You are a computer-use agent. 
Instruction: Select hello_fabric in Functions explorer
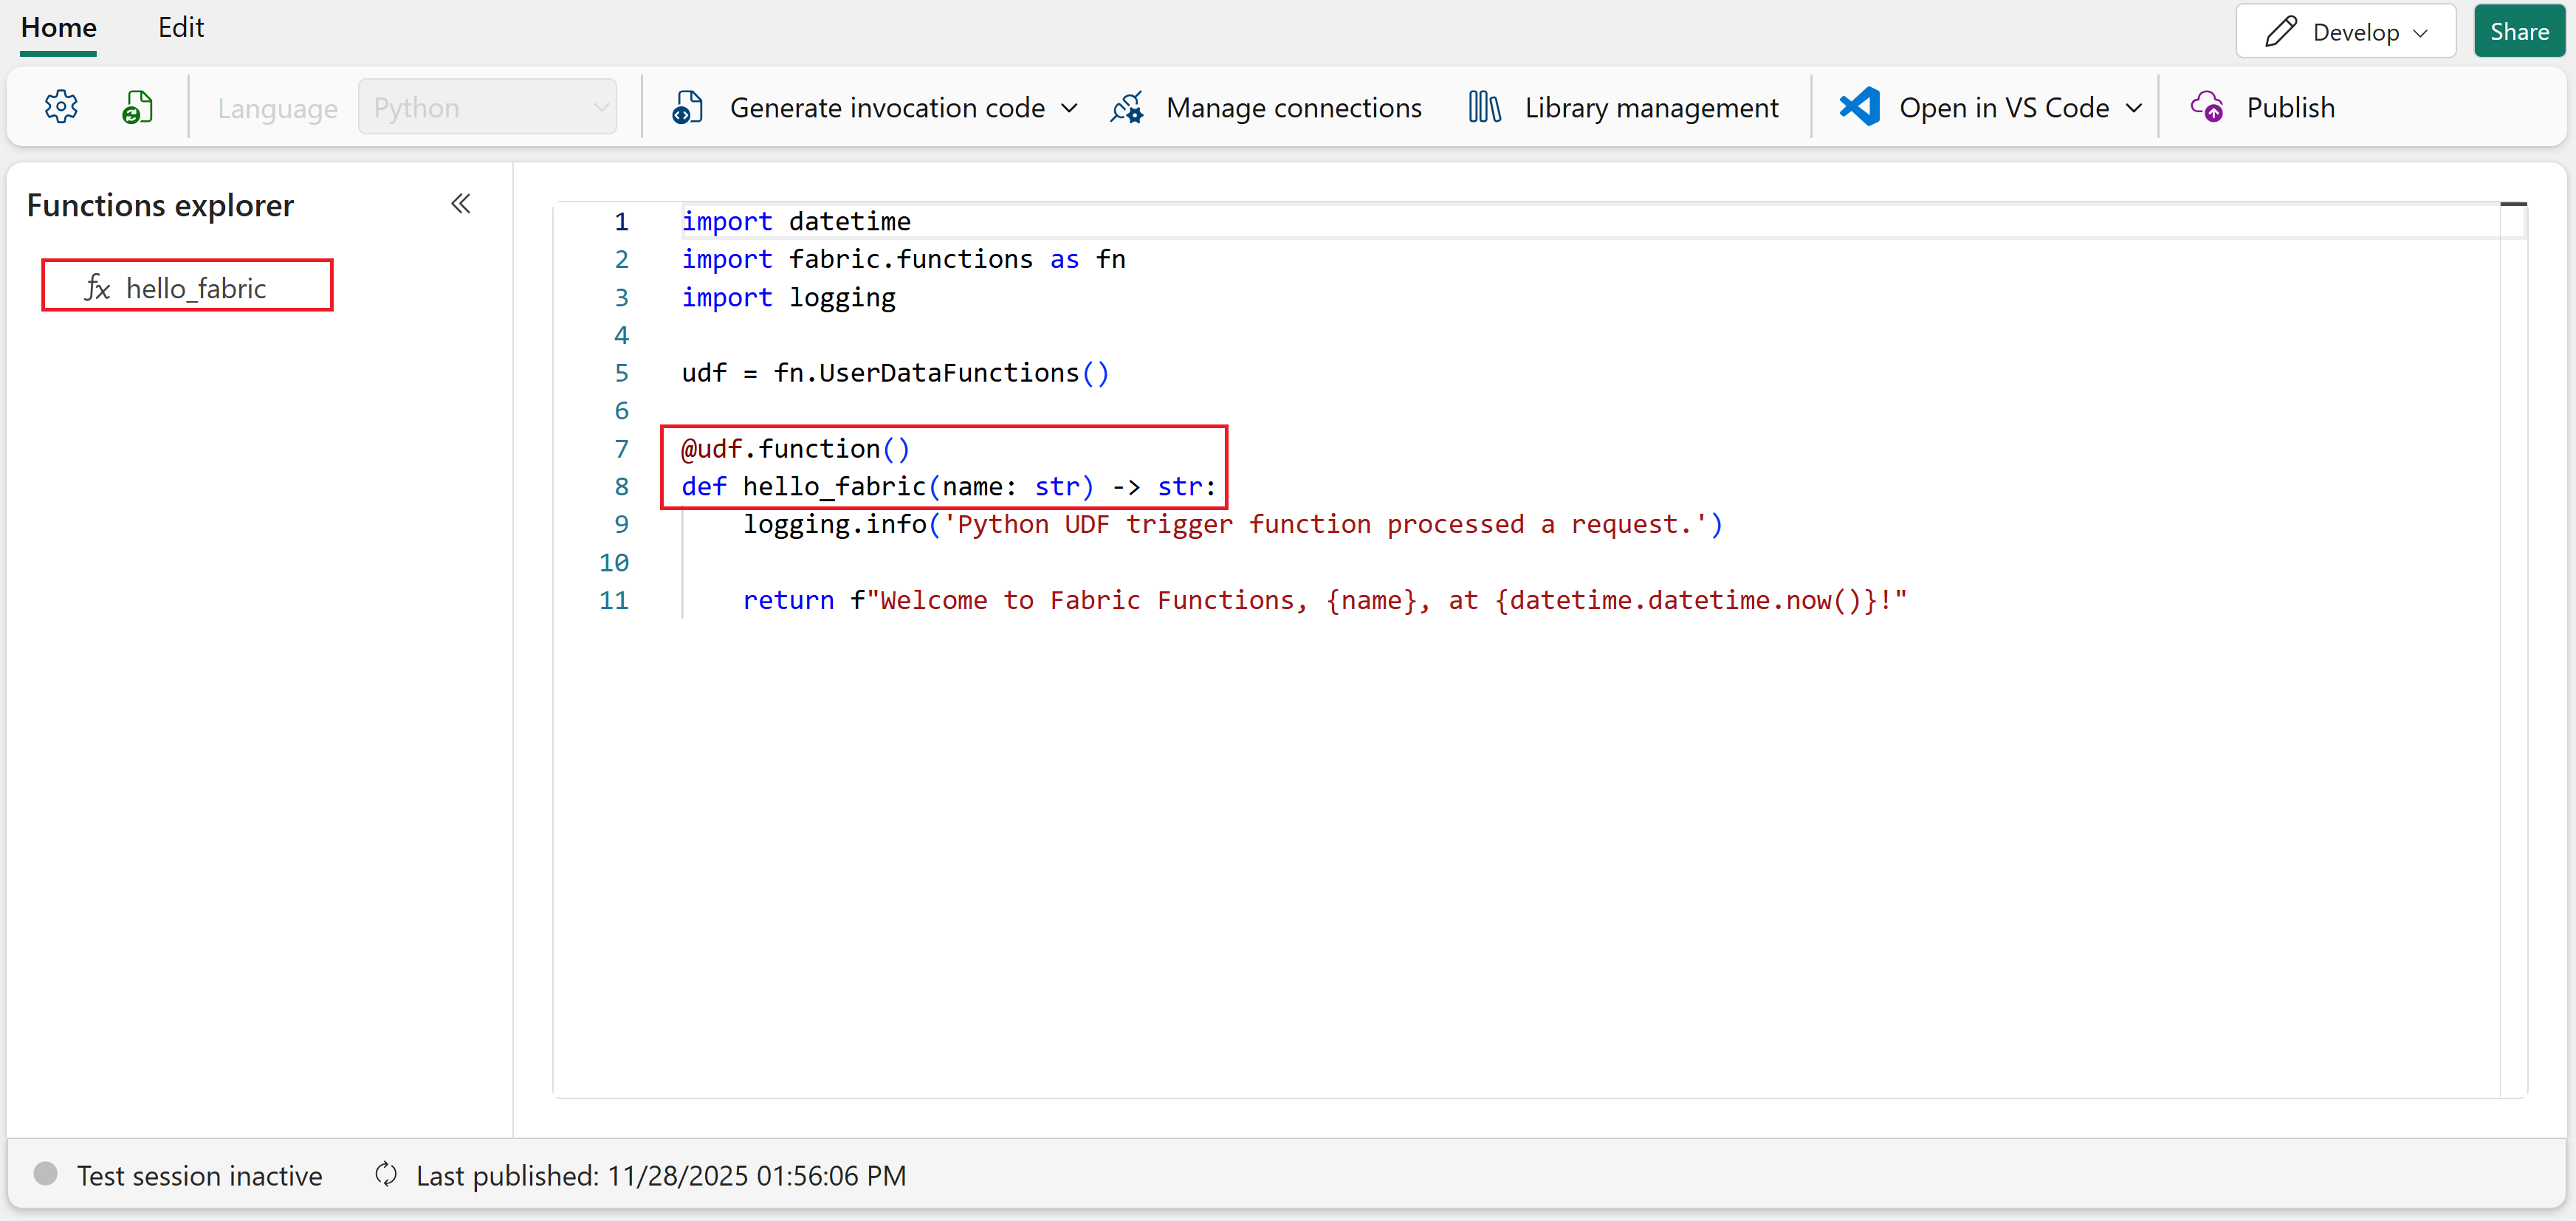pyautogui.click(x=195, y=288)
